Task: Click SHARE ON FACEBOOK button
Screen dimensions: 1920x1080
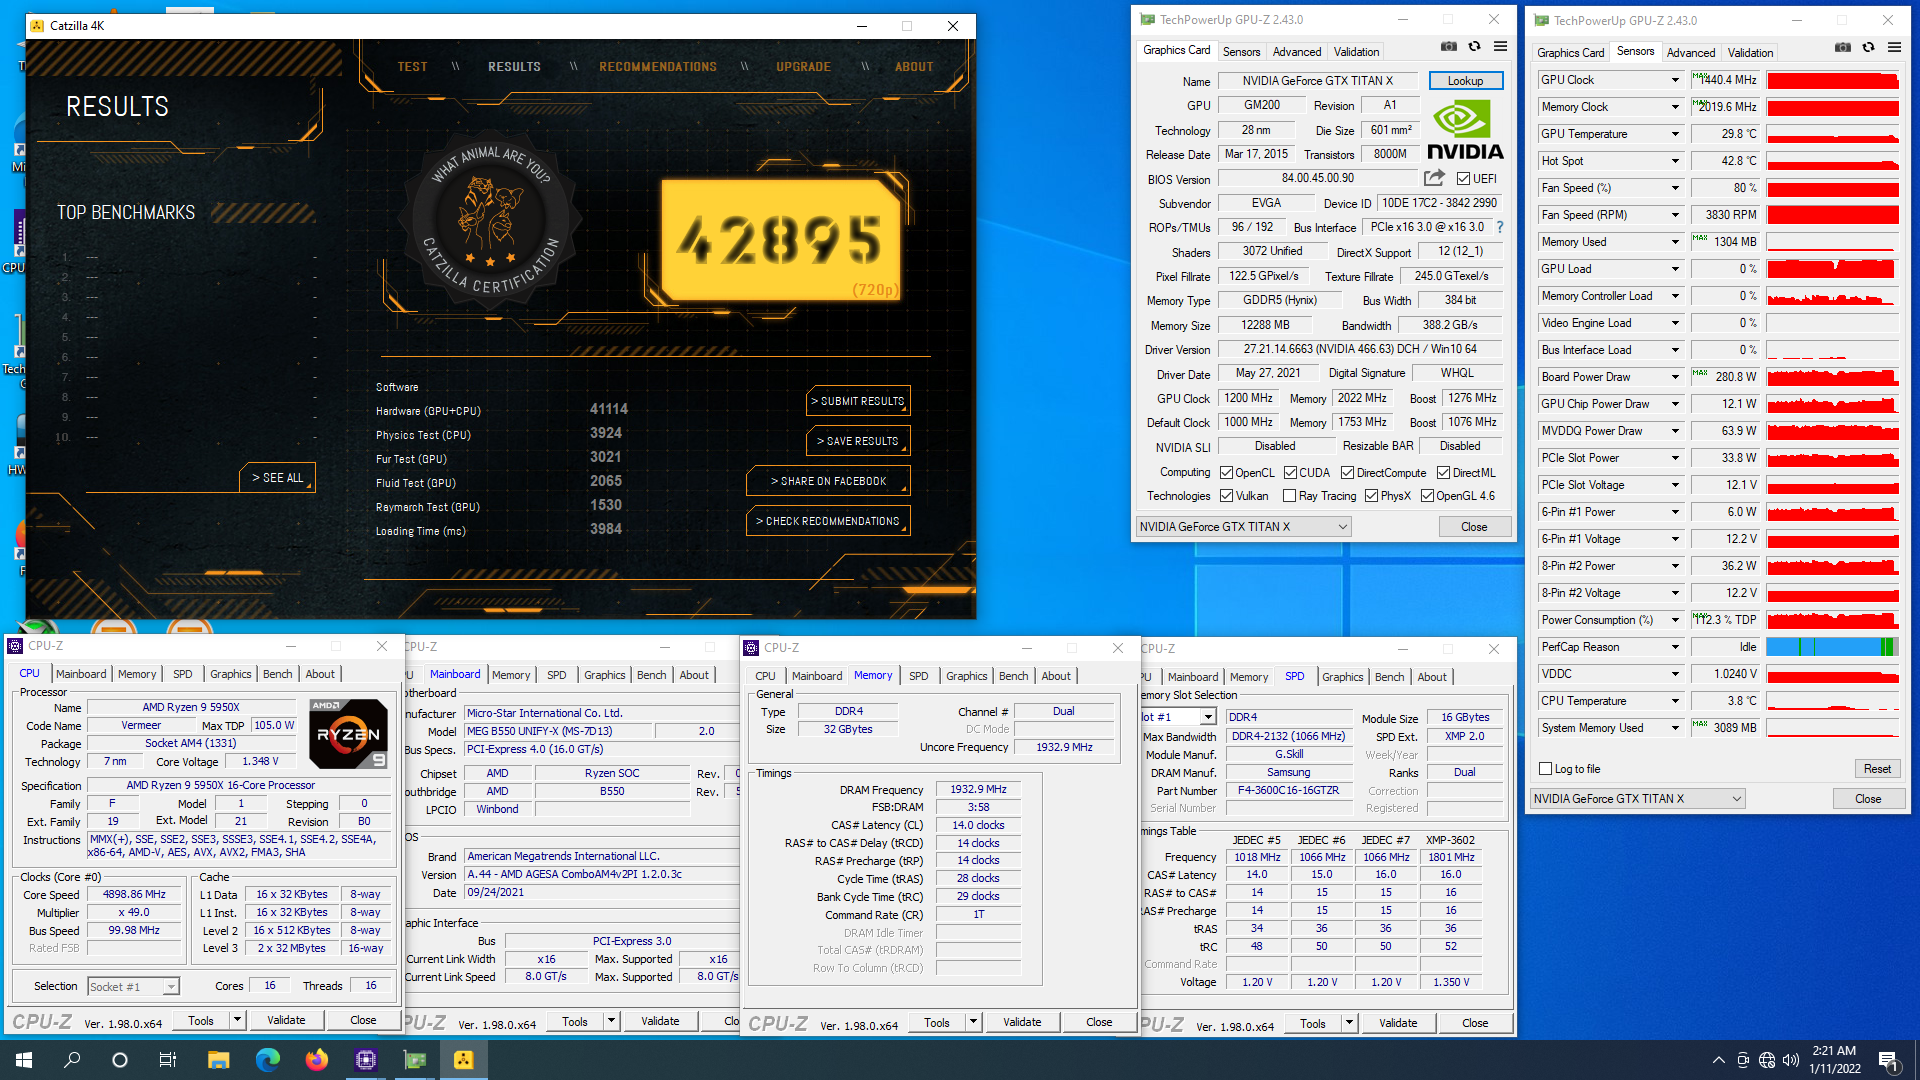Action: tap(828, 481)
